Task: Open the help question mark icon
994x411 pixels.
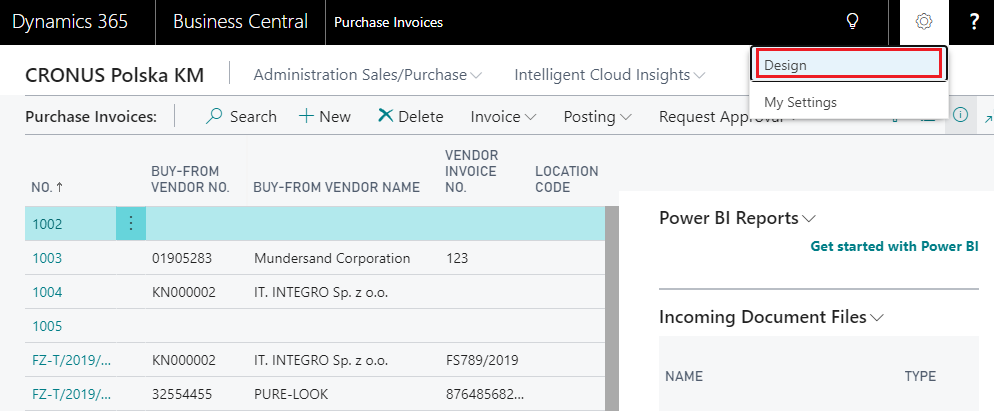Action: point(975,22)
